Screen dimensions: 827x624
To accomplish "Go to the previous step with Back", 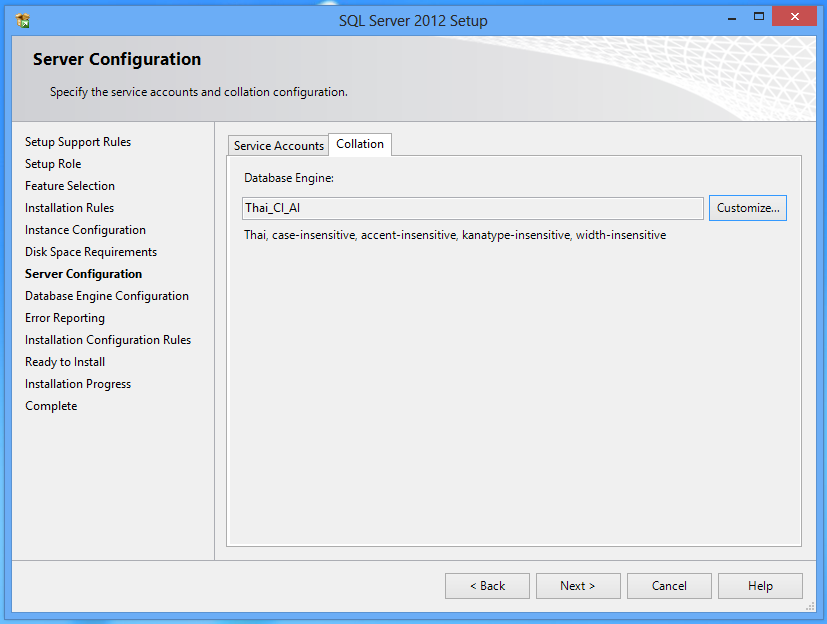I will 487,586.
